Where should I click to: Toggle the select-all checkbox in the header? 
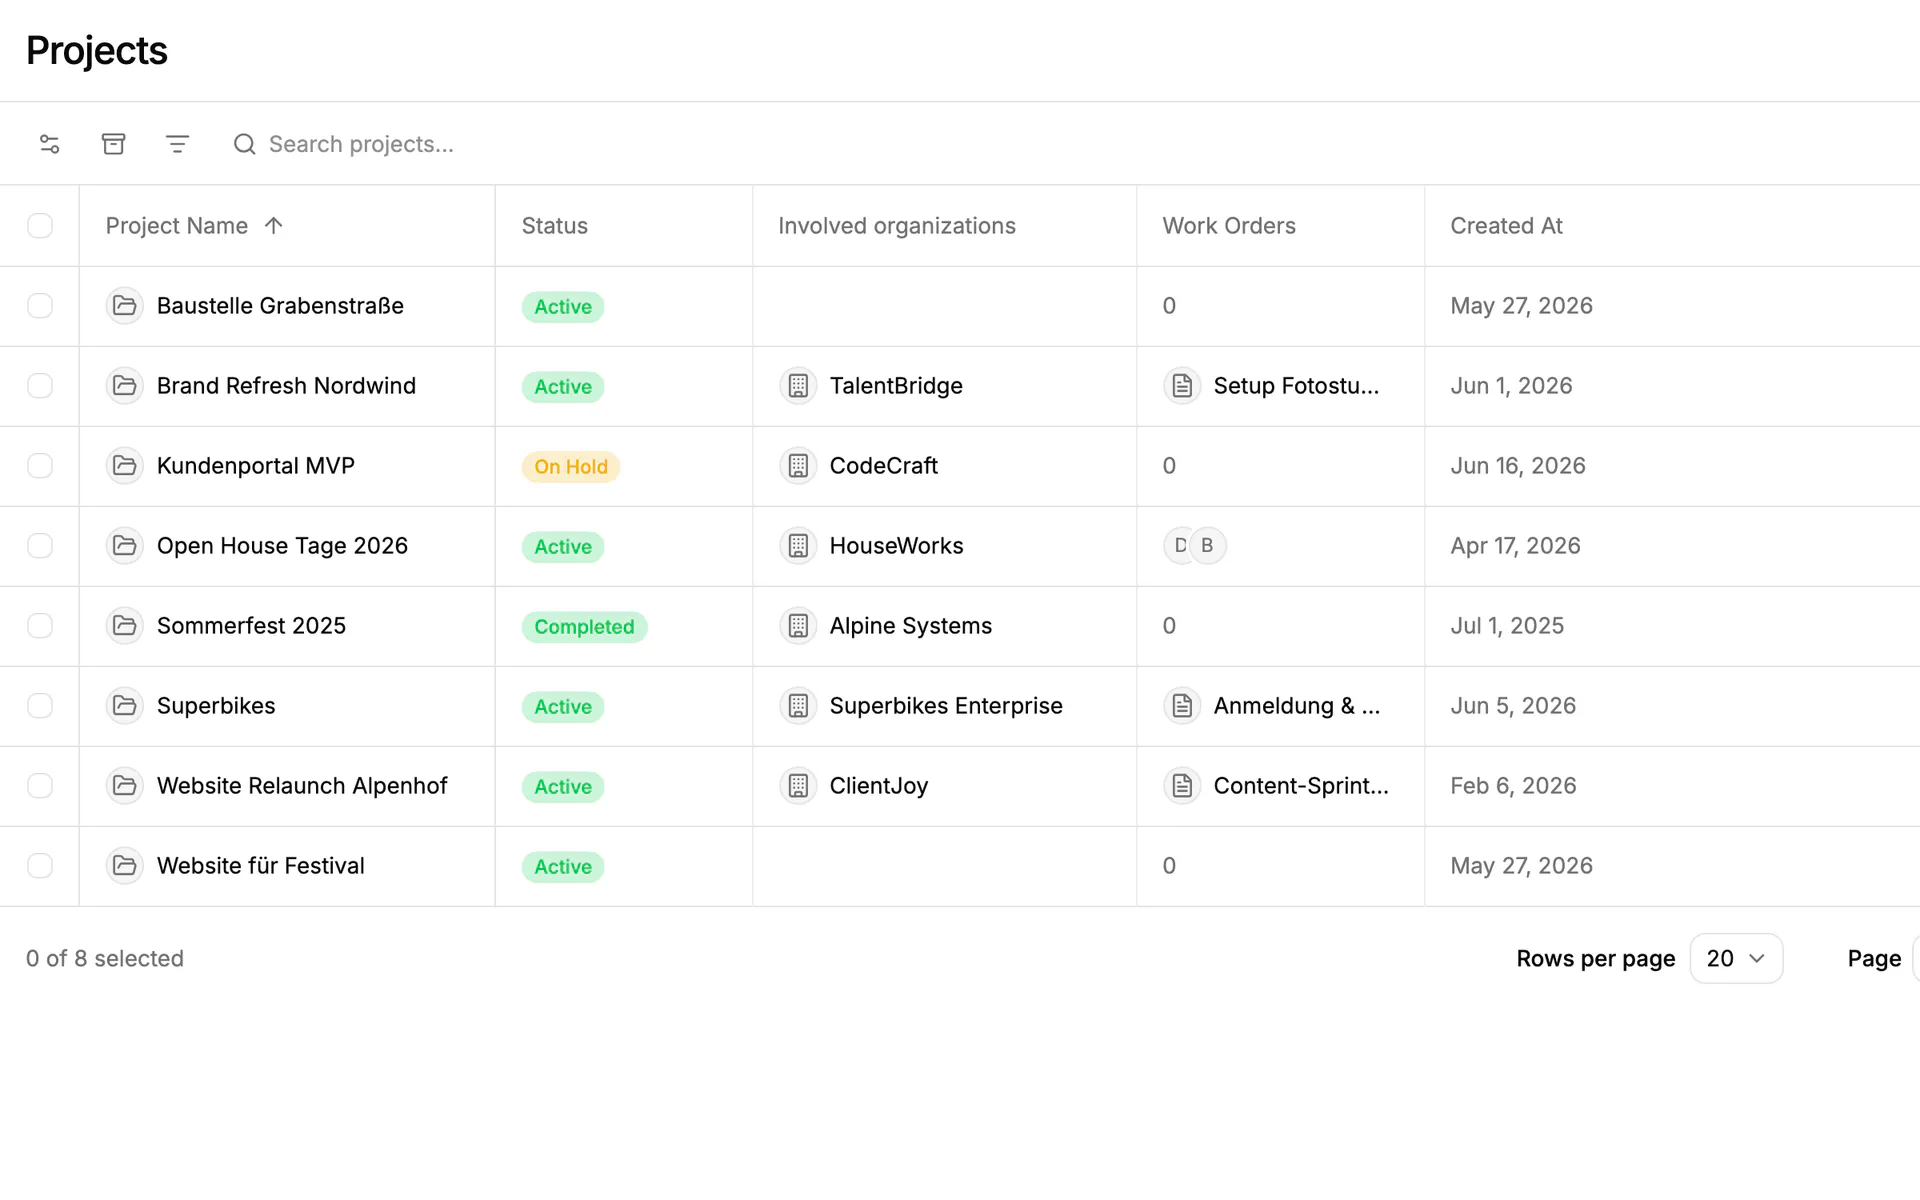(x=40, y=225)
